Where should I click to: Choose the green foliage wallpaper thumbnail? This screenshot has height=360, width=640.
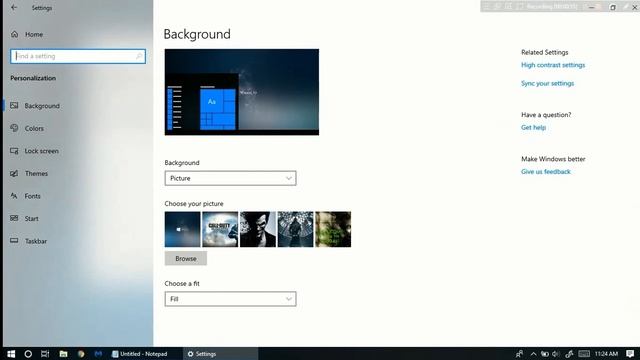point(333,229)
